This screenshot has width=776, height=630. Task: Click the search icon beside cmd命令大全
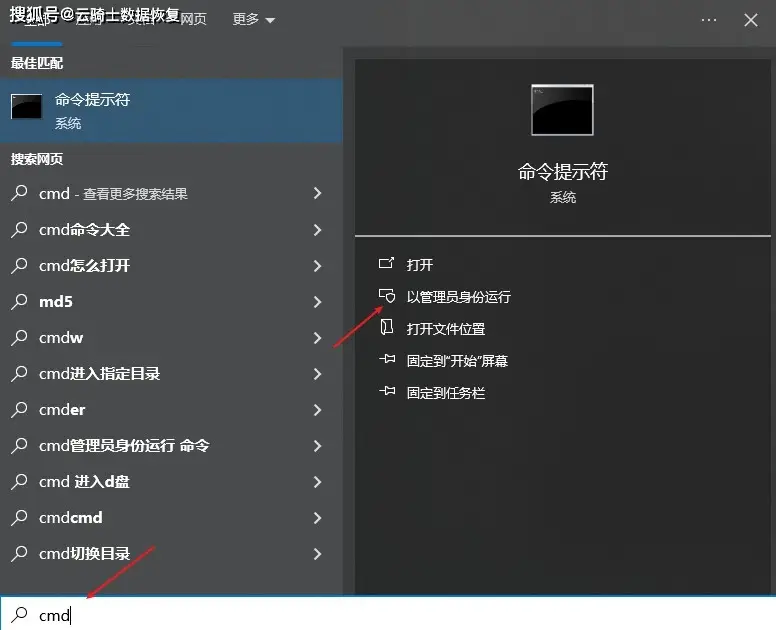[19, 229]
